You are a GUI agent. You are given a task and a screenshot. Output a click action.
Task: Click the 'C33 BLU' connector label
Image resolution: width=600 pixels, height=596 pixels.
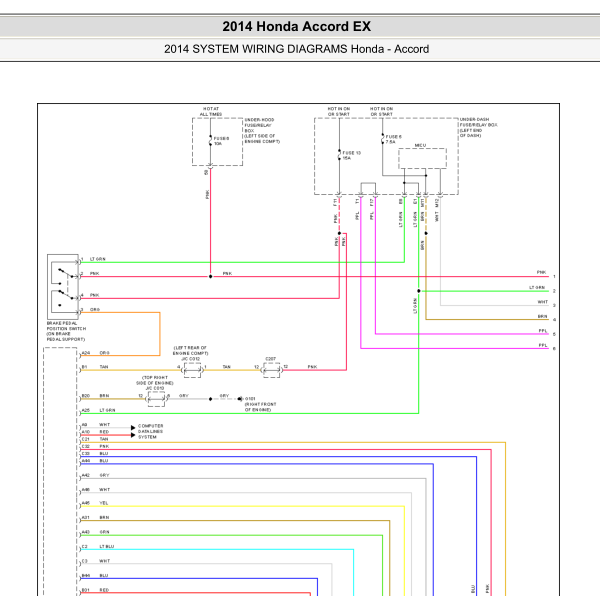(95, 453)
